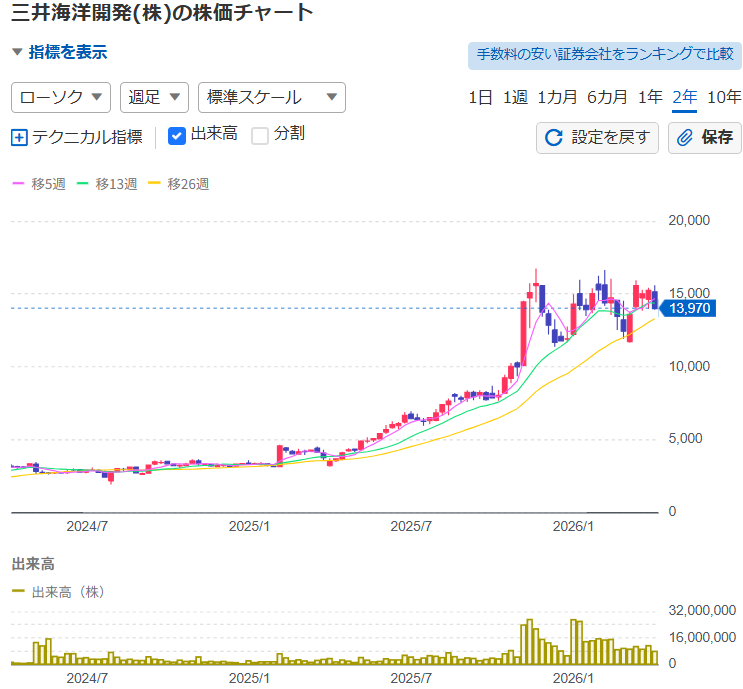Select the 10年 time range tab
The image size is (743, 689).
724,97
